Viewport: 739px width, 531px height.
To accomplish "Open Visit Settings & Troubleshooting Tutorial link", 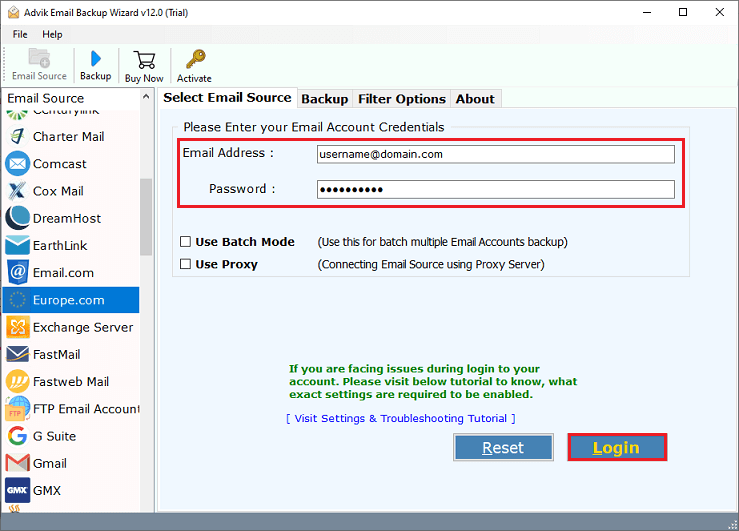I will (401, 418).
